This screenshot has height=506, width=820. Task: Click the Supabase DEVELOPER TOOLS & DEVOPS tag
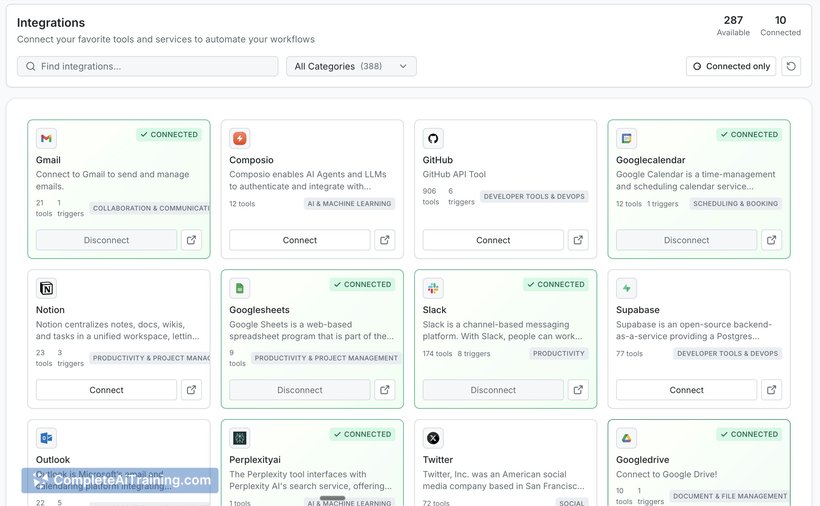point(727,354)
